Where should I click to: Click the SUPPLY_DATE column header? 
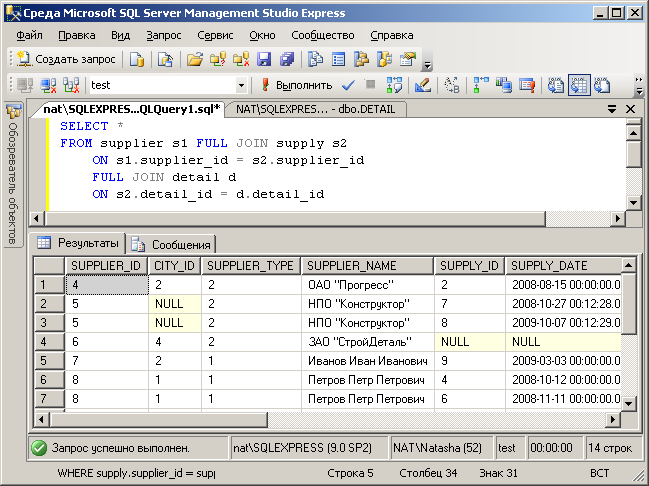tap(563, 266)
